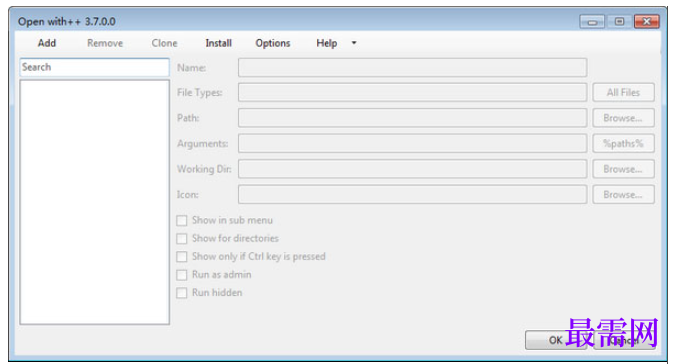Choose the Clone toolbar item

[x=165, y=43]
